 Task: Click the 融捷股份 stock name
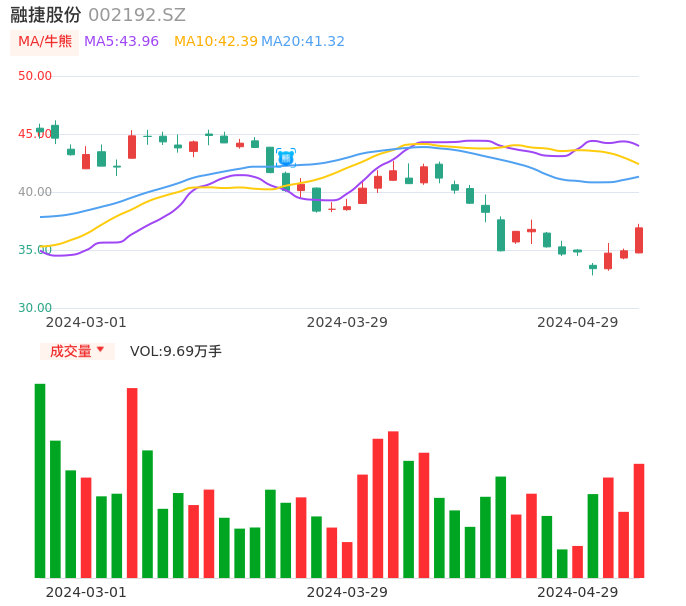[45, 15]
